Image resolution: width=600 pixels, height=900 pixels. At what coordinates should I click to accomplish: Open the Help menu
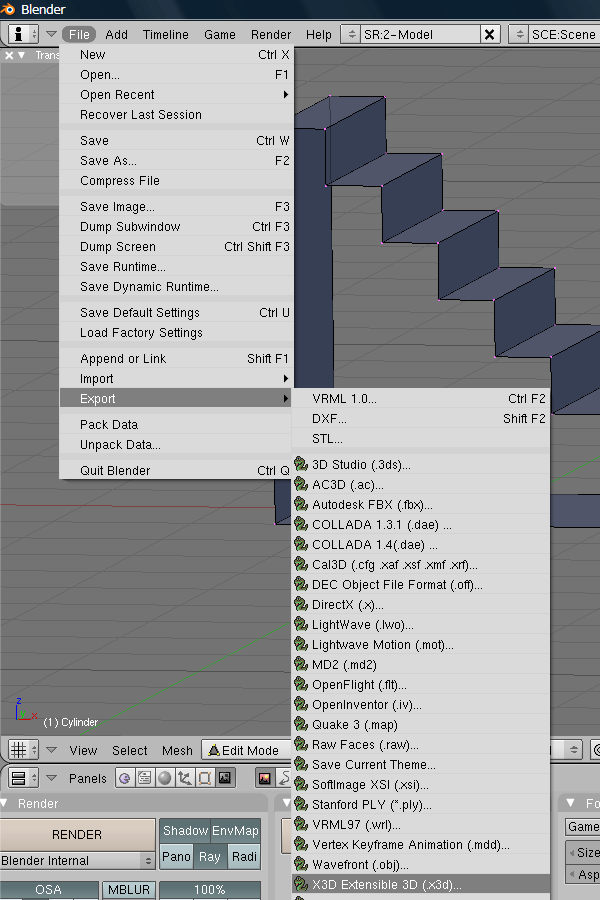pyautogui.click(x=319, y=34)
